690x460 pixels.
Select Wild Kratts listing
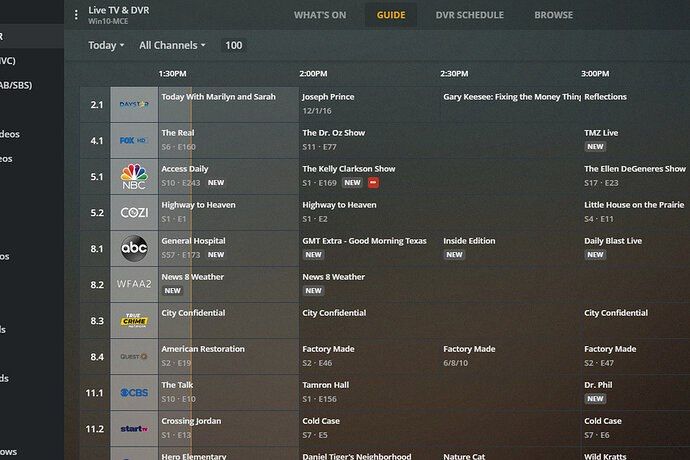pyautogui.click(x=636, y=454)
